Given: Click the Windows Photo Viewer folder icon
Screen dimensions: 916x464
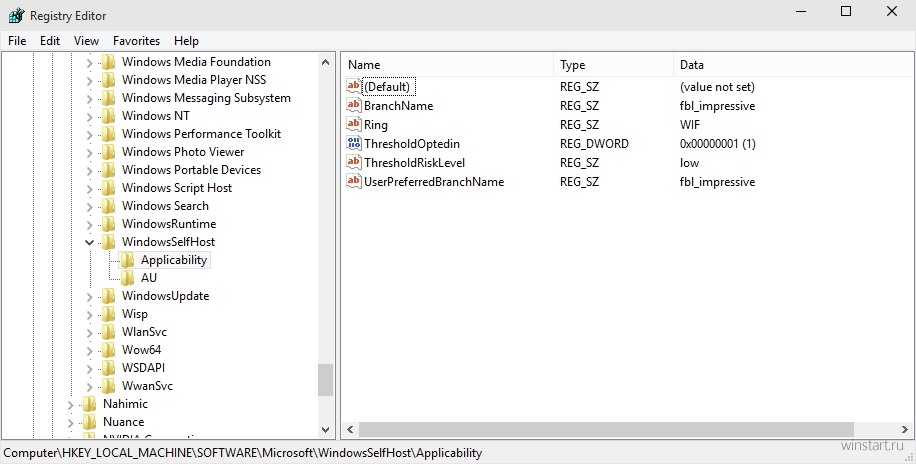Looking at the screenshot, I should tap(109, 152).
